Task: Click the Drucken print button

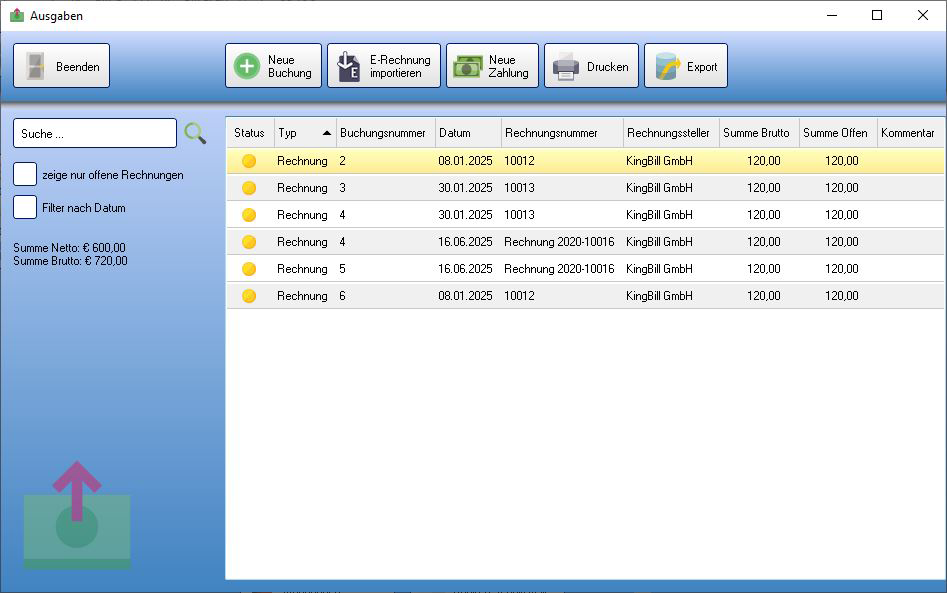Action: [591, 66]
